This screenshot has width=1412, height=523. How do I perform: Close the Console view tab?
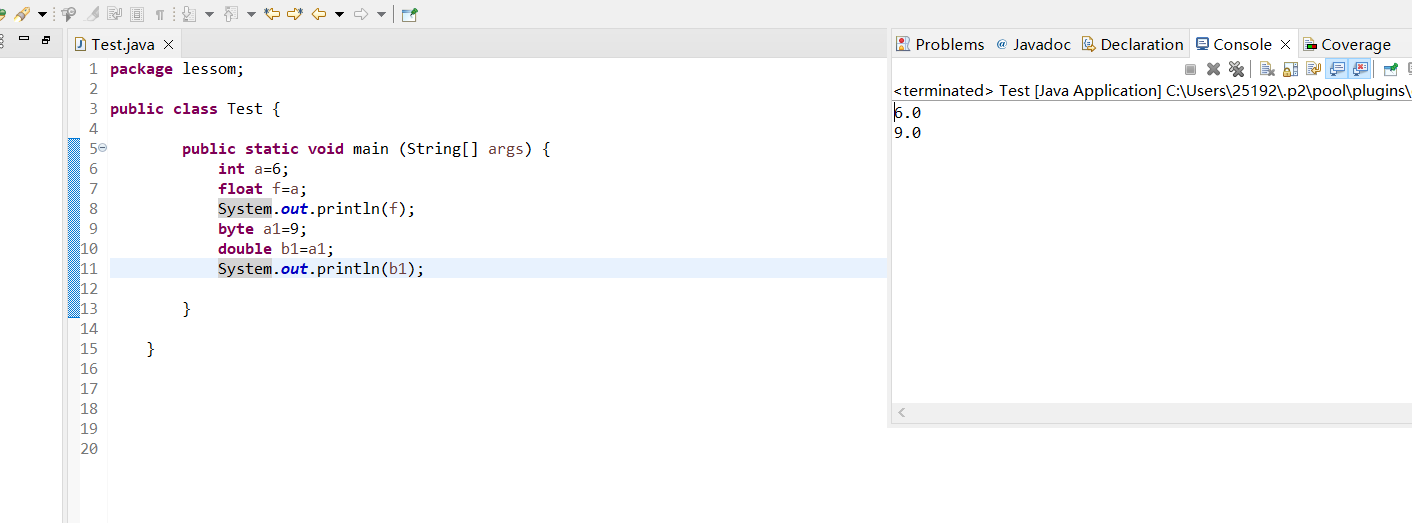point(1286,44)
